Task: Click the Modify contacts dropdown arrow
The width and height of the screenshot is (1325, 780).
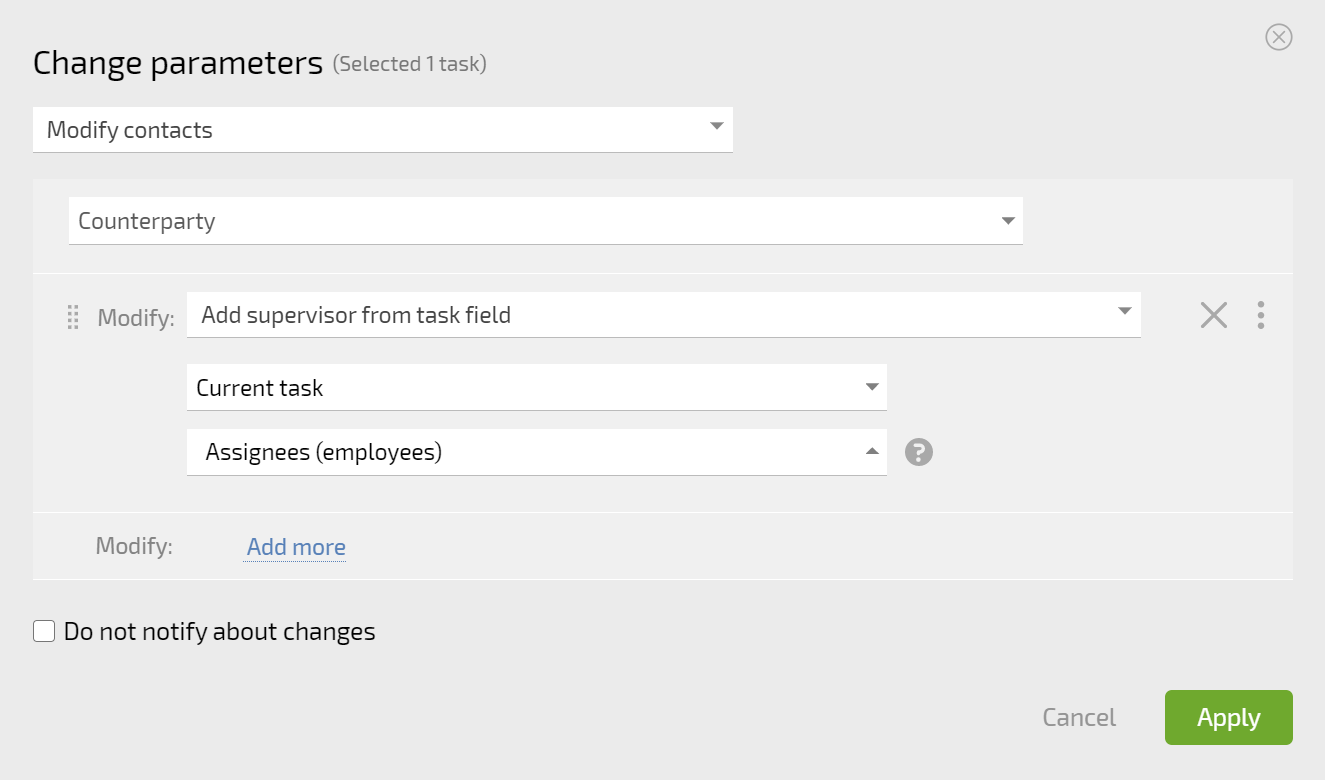Action: (x=716, y=126)
